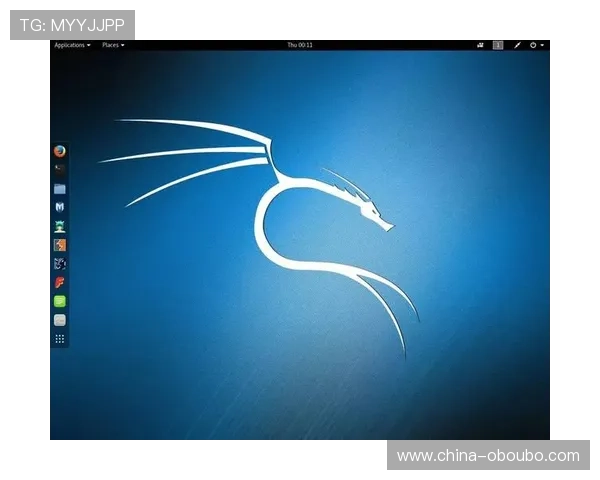Open Maltego from the dock
The width and height of the screenshot is (600, 480).
point(60,264)
